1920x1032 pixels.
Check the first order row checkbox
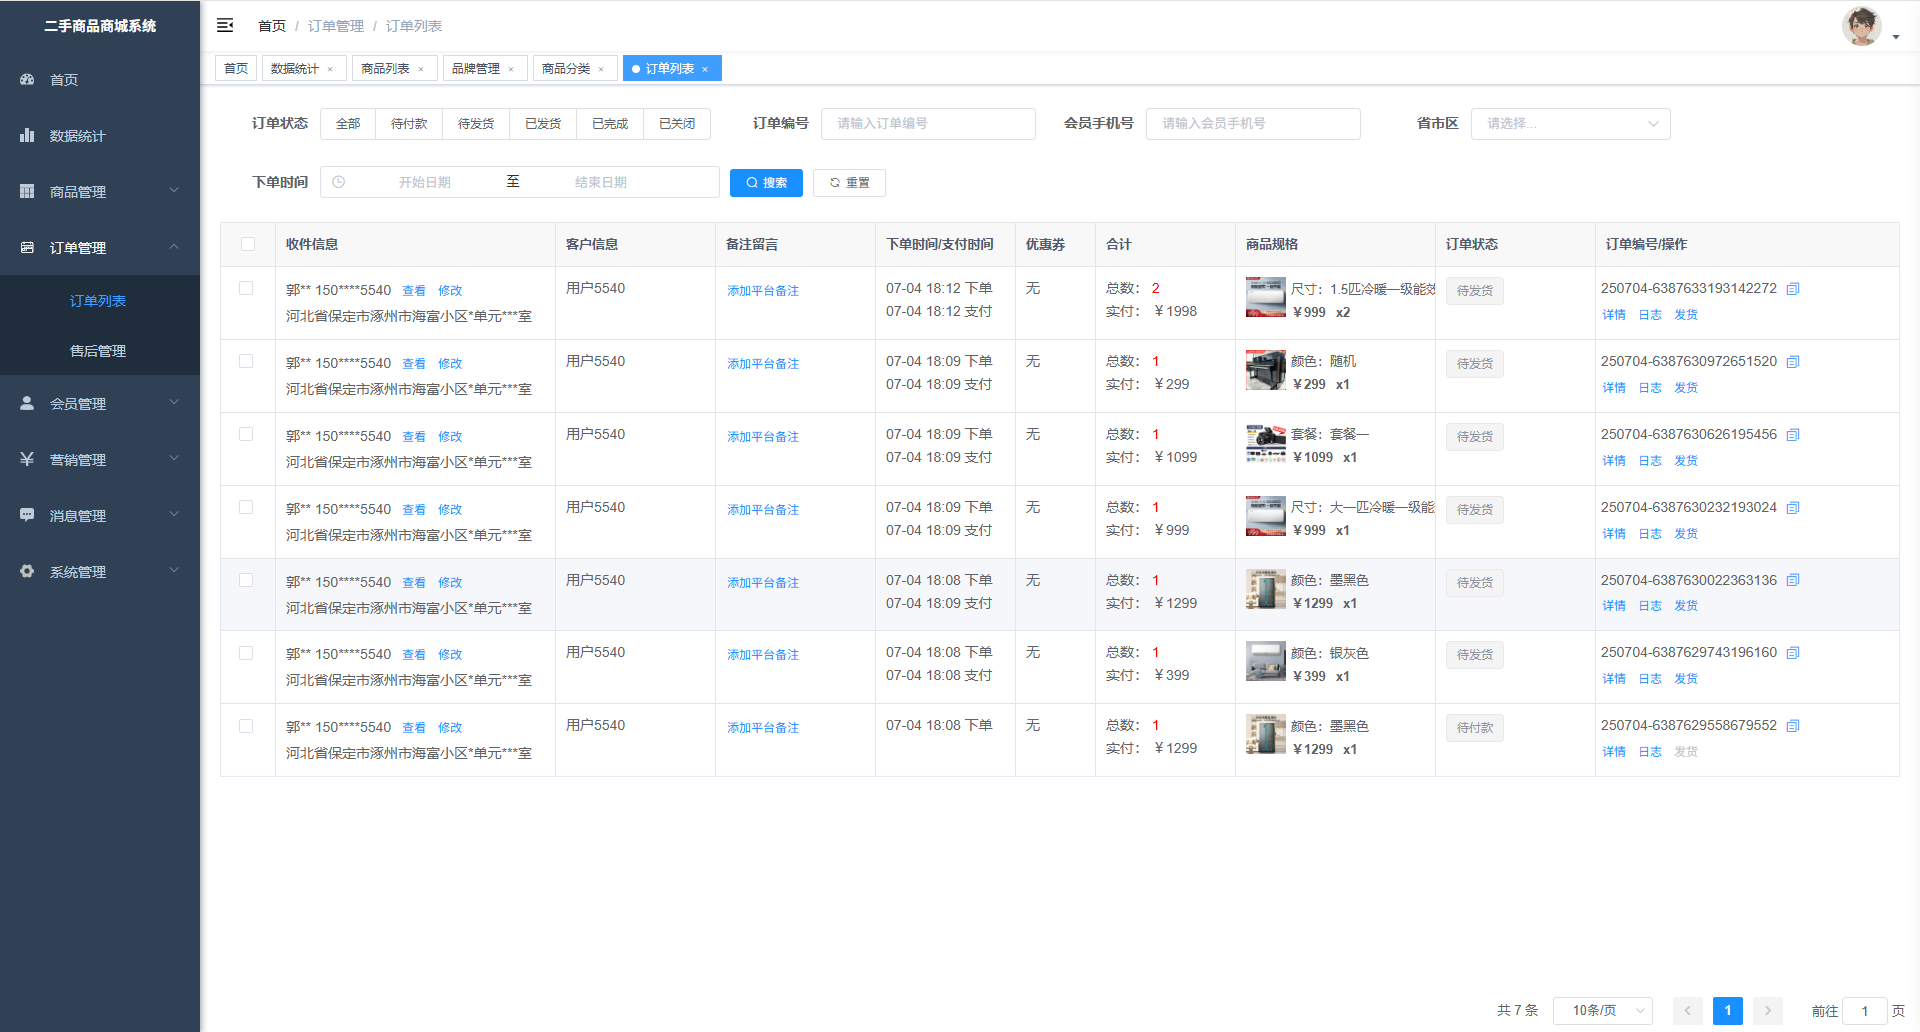pyautogui.click(x=246, y=288)
